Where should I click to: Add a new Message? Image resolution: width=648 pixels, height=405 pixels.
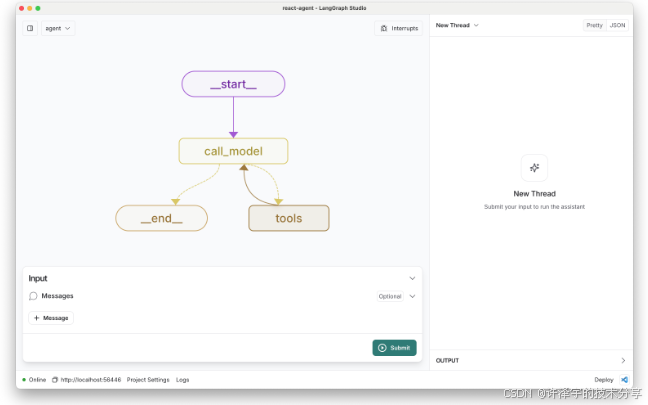coord(51,318)
